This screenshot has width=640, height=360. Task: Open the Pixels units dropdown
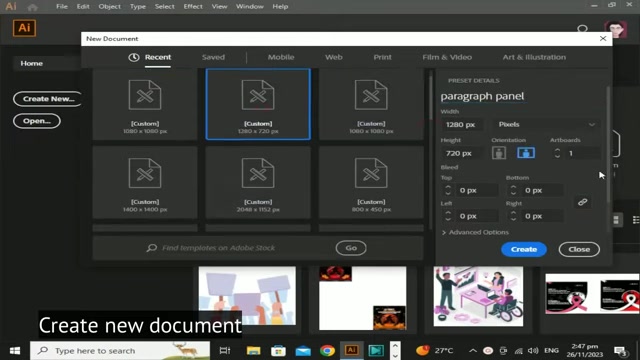coord(547,124)
